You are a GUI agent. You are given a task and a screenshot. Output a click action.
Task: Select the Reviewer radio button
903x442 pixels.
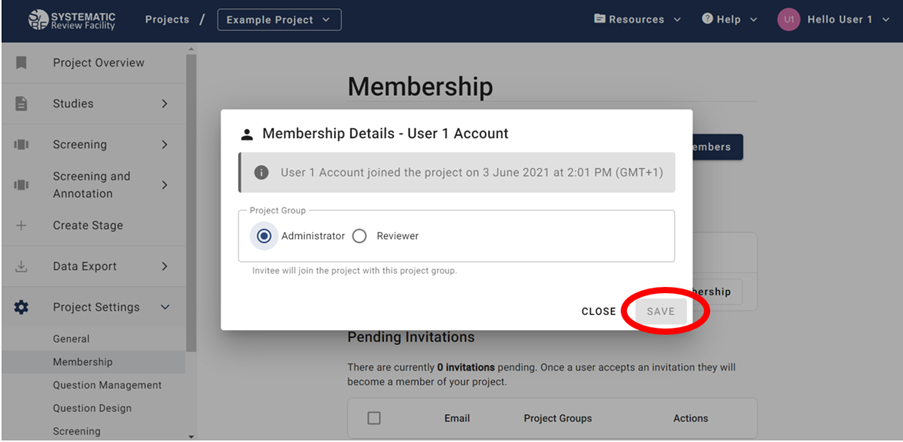[360, 236]
